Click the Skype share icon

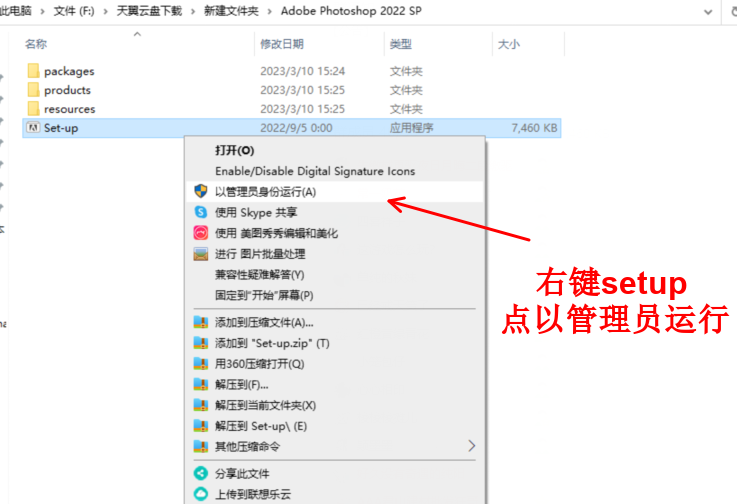tap(200, 212)
